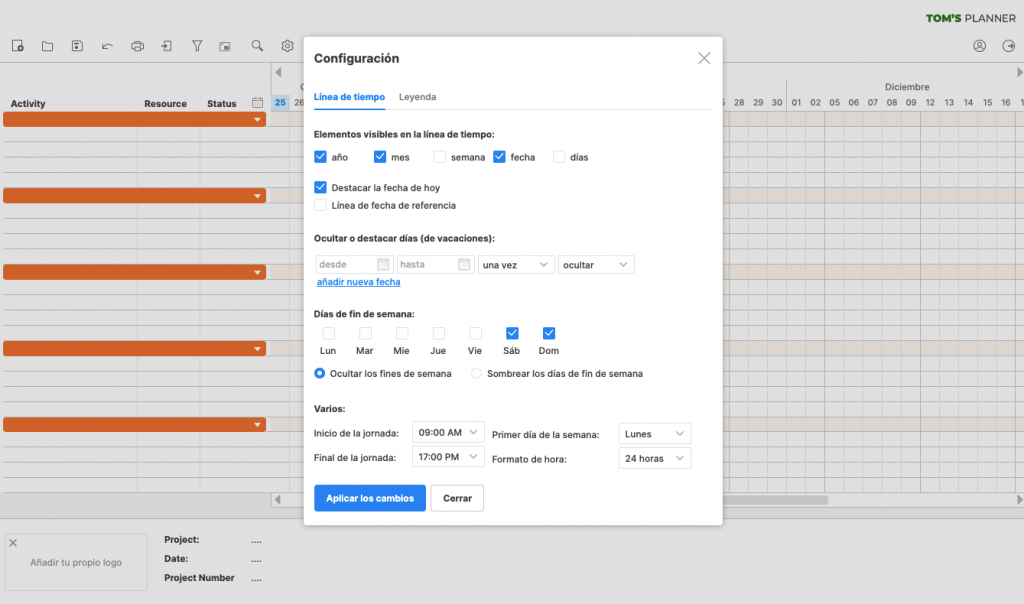Click the calendar icon beside Status column
The image size is (1024, 604).
[x=257, y=103]
